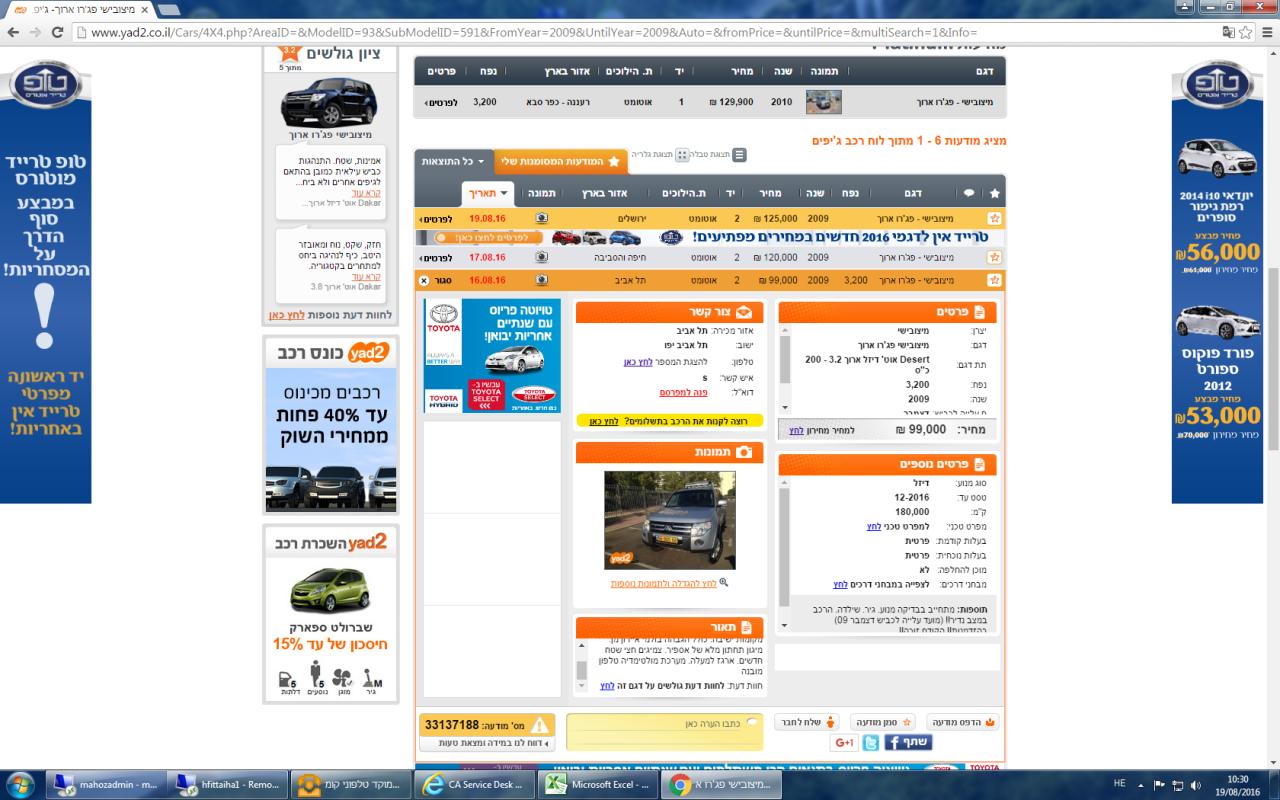Open the 'המודעות המסומנות שלי' tab

click(558, 161)
